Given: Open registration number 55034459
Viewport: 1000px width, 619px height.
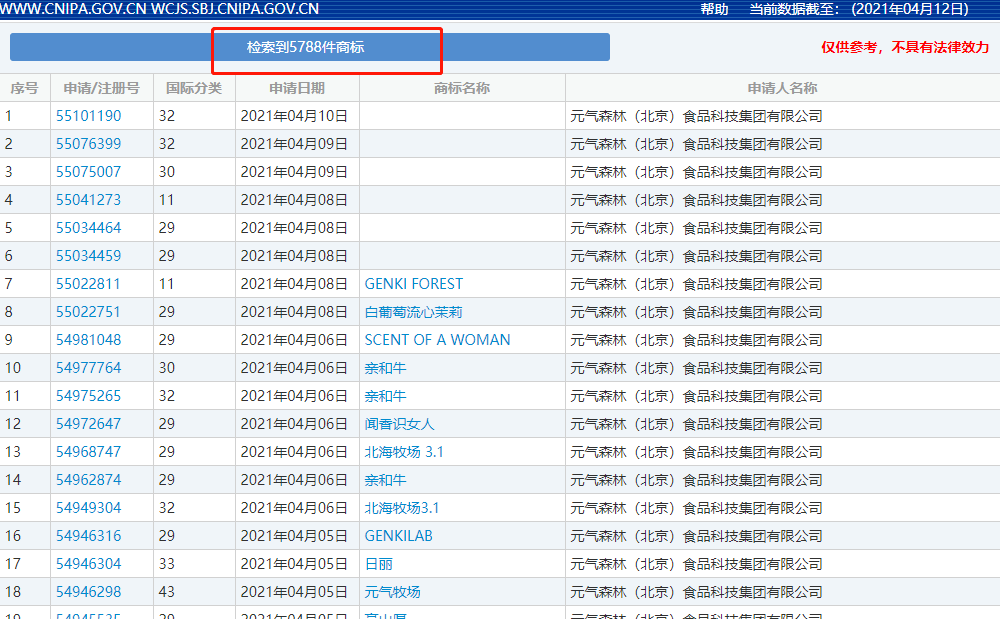Looking at the screenshot, I should tap(88, 256).
